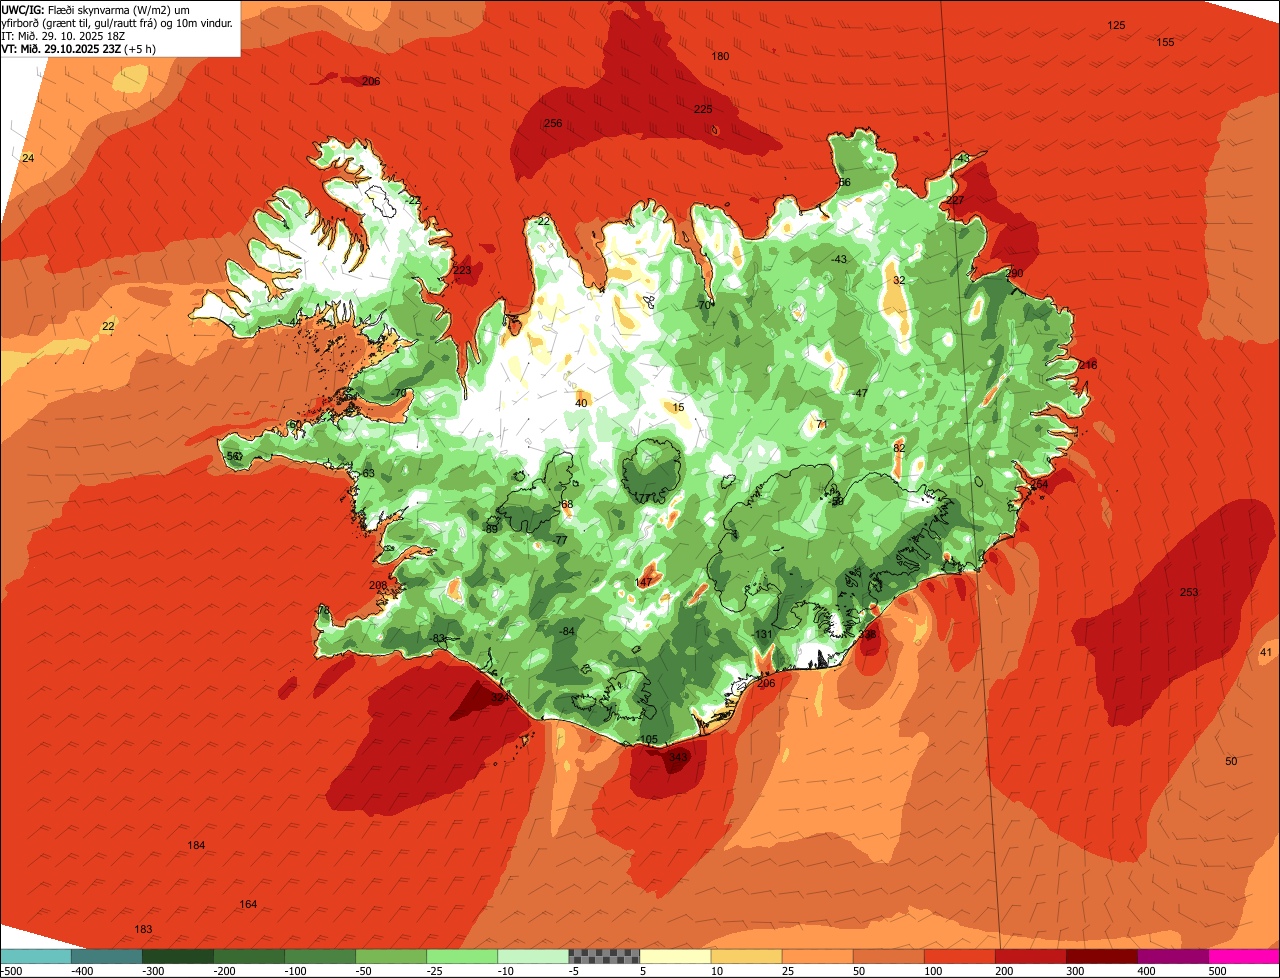Select the map value -105

[x=647, y=740]
